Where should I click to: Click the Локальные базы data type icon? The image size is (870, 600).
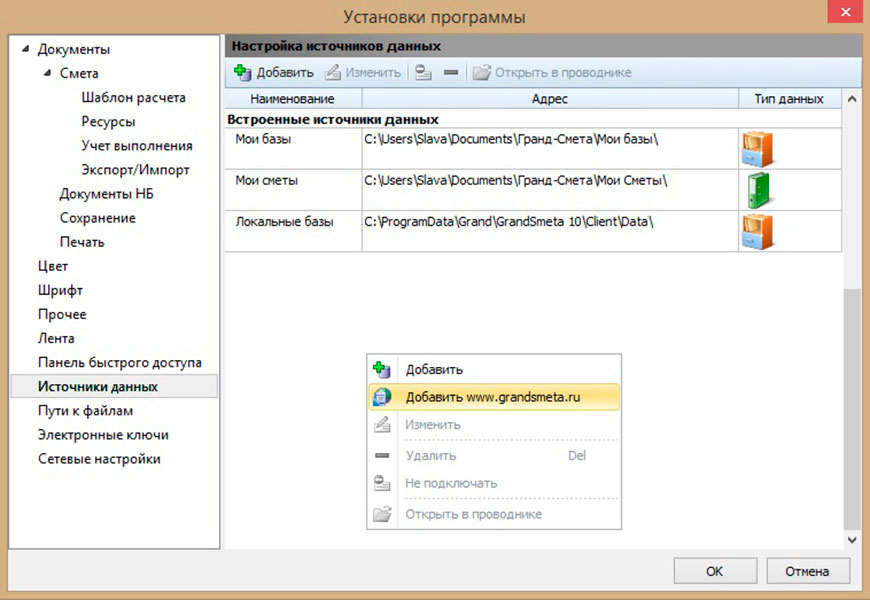tap(757, 230)
